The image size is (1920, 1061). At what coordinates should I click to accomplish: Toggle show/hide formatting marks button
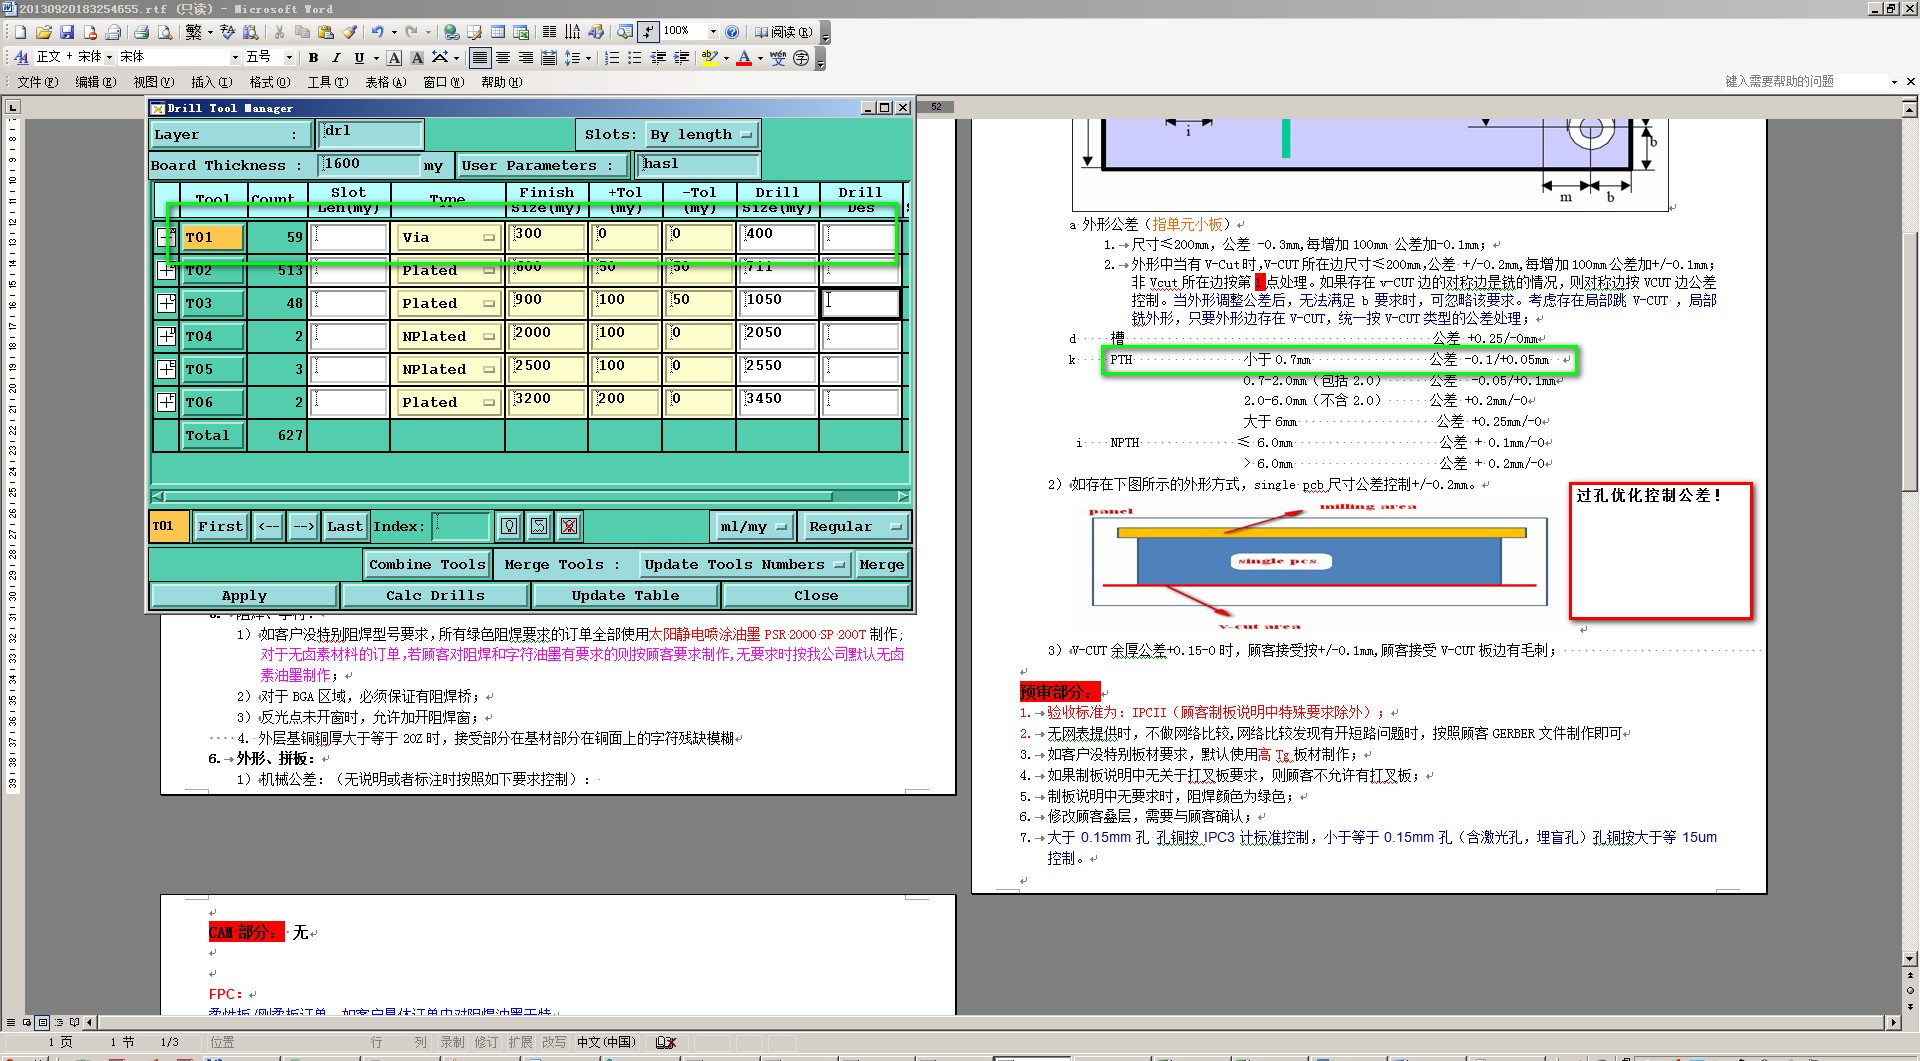pyautogui.click(x=648, y=32)
